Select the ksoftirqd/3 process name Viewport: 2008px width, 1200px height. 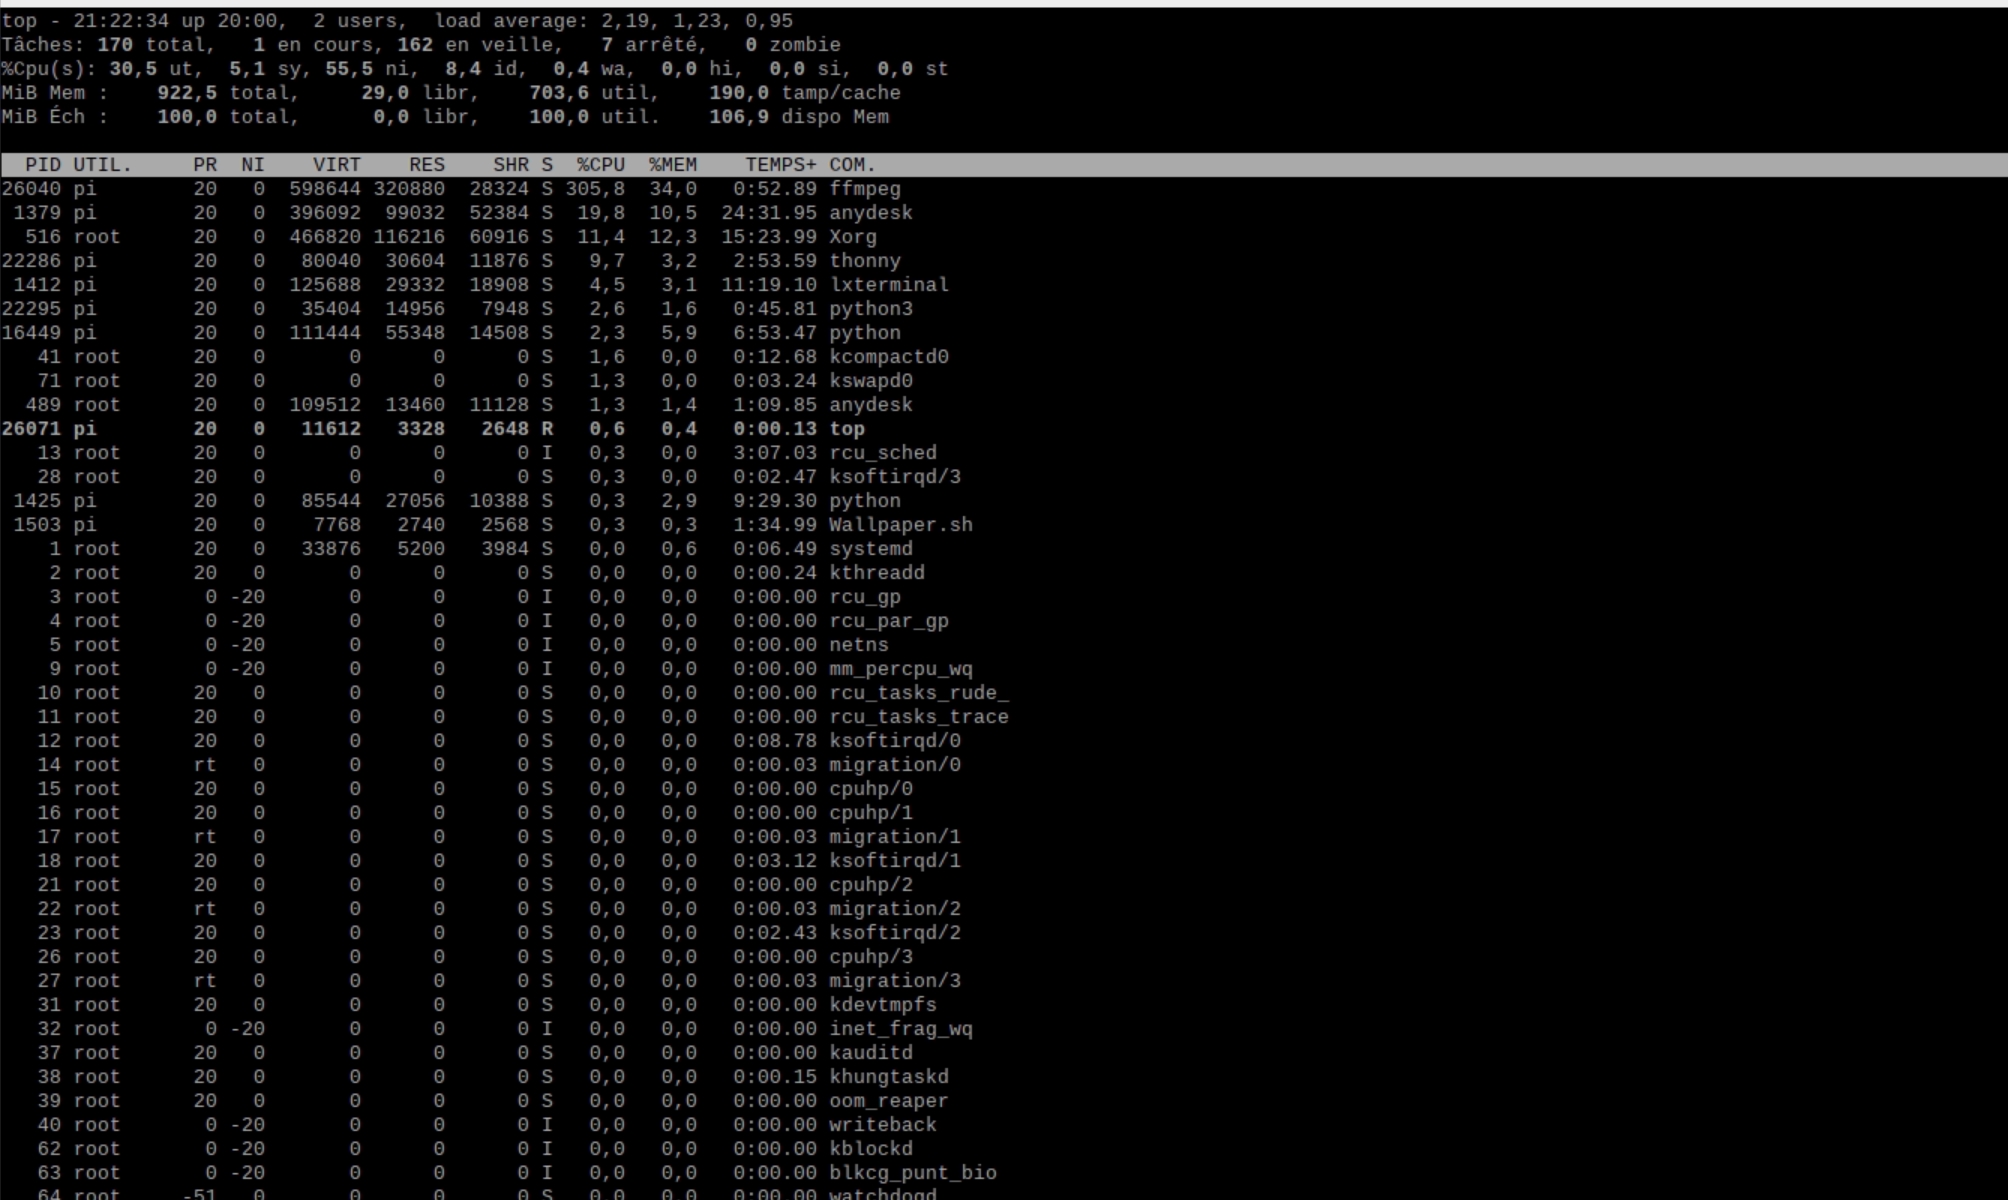tap(895, 477)
